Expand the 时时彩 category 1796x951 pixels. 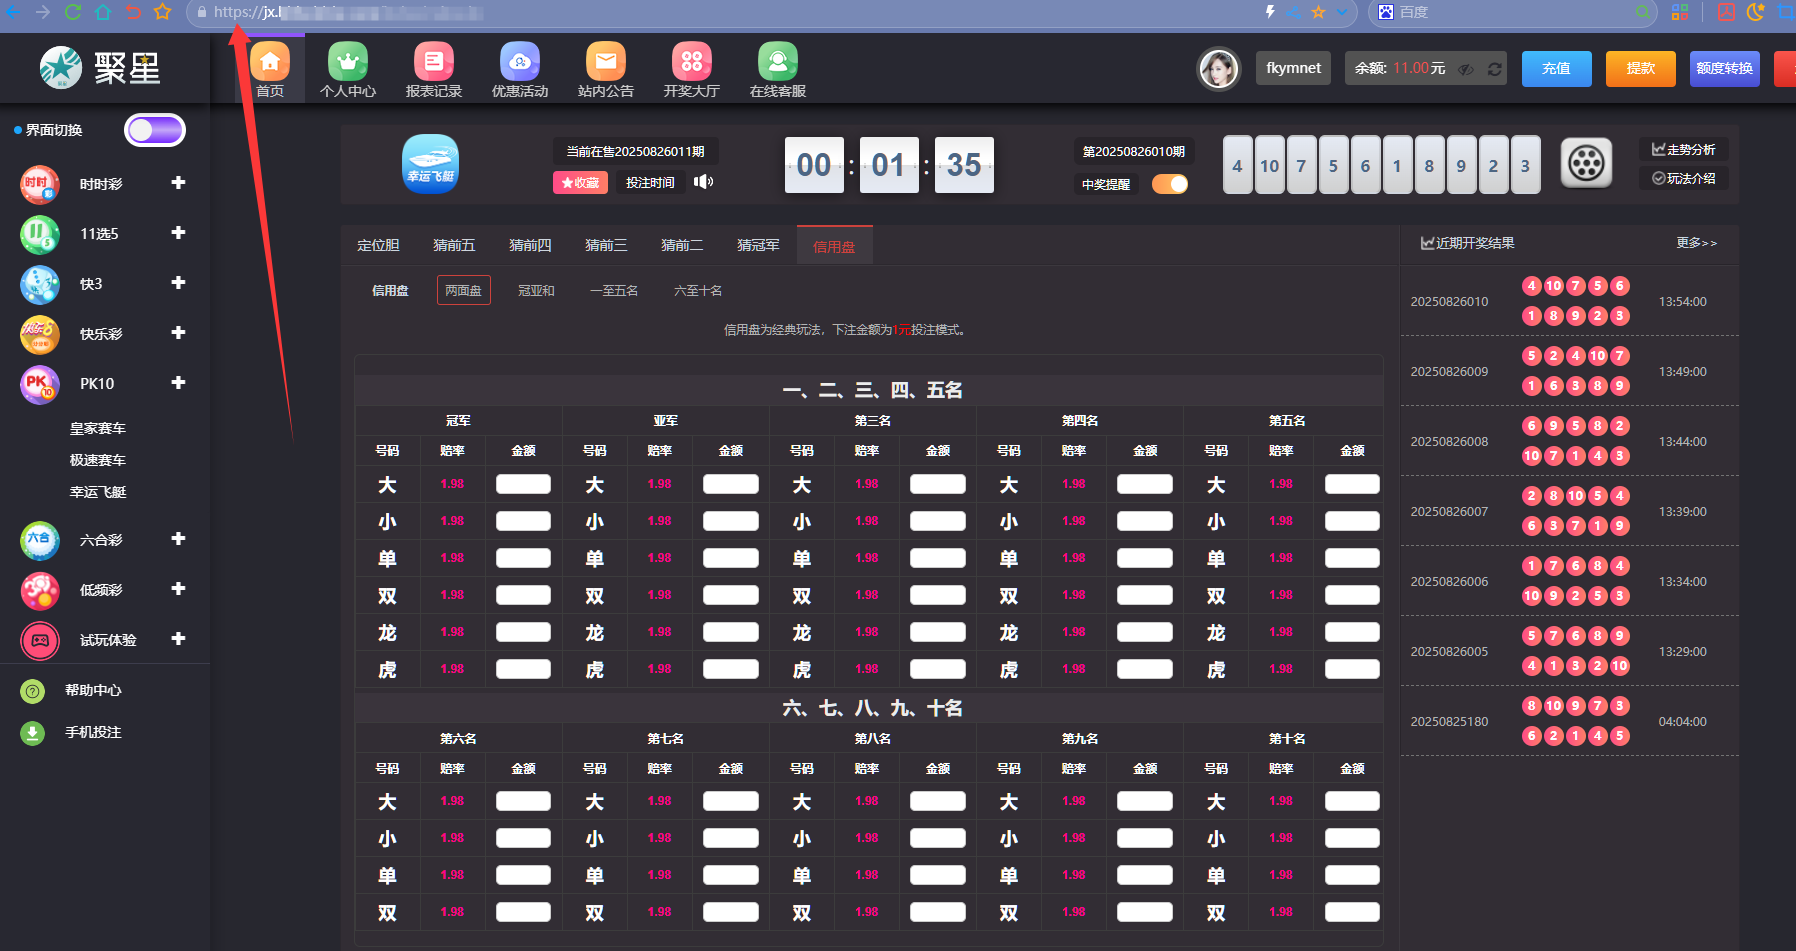(178, 183)
